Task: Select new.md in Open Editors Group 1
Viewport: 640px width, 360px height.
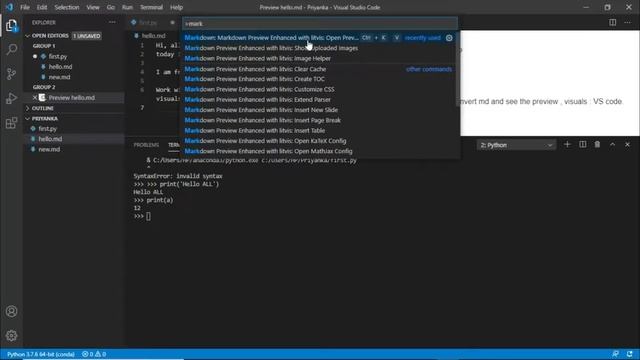Action: [x=59, y=77]
